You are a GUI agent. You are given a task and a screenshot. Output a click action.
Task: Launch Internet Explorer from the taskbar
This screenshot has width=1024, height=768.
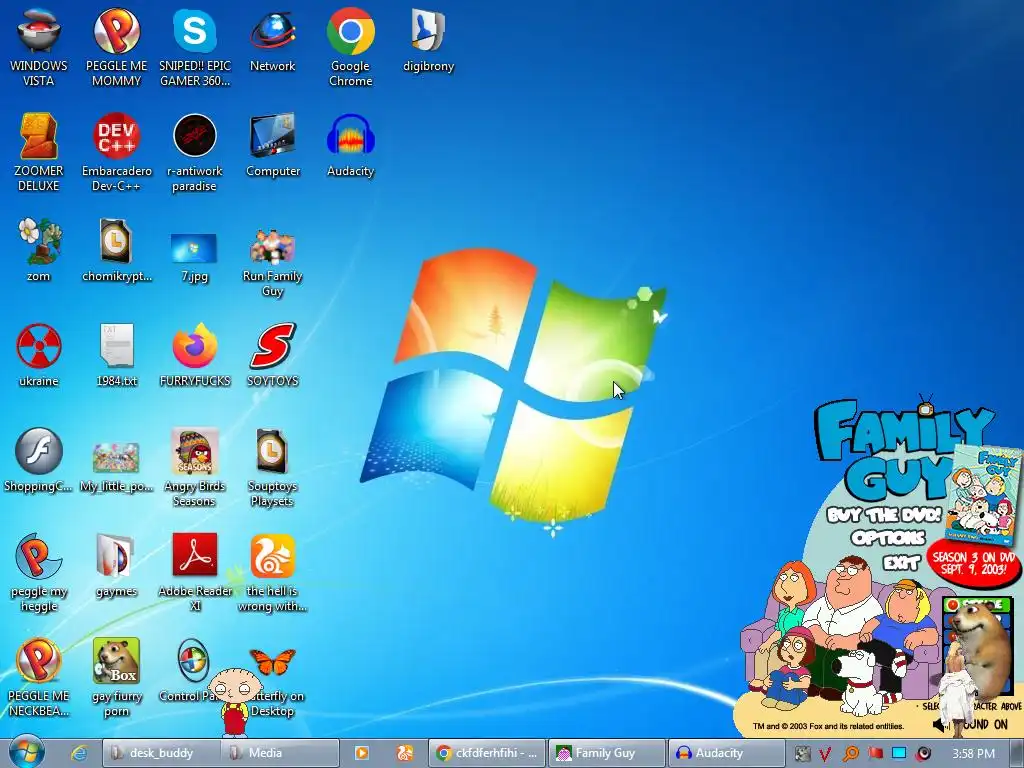79,753
